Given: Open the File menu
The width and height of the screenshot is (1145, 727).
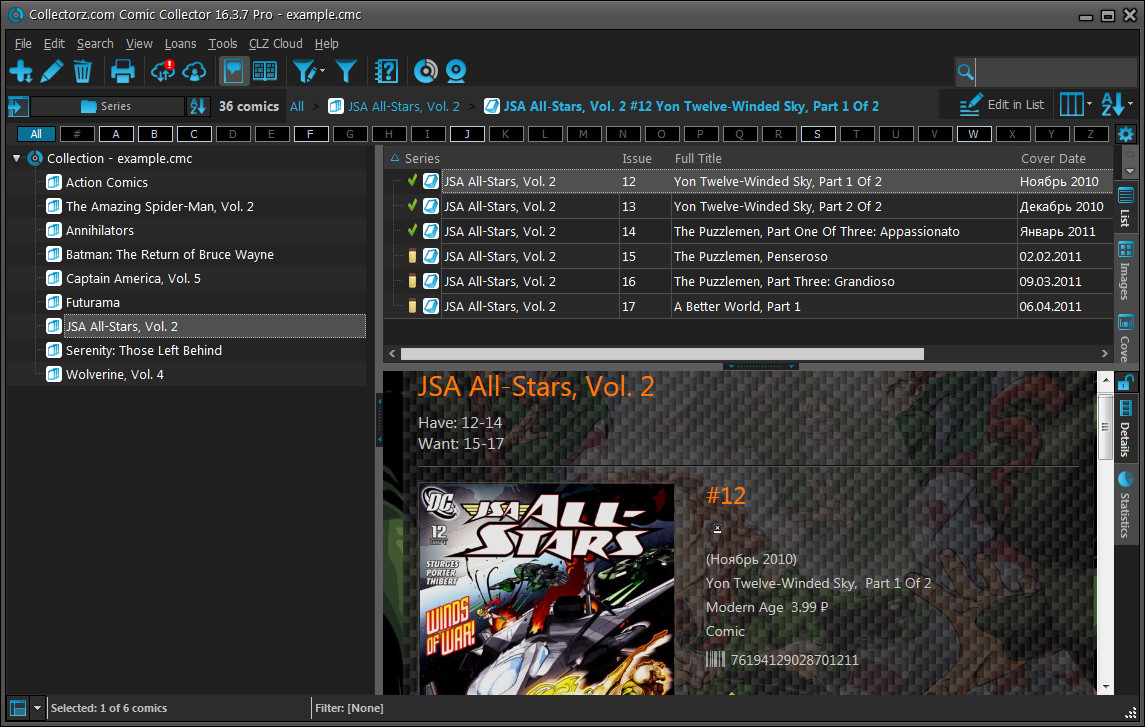Looking at the screenshot, I should coord(23,44).
